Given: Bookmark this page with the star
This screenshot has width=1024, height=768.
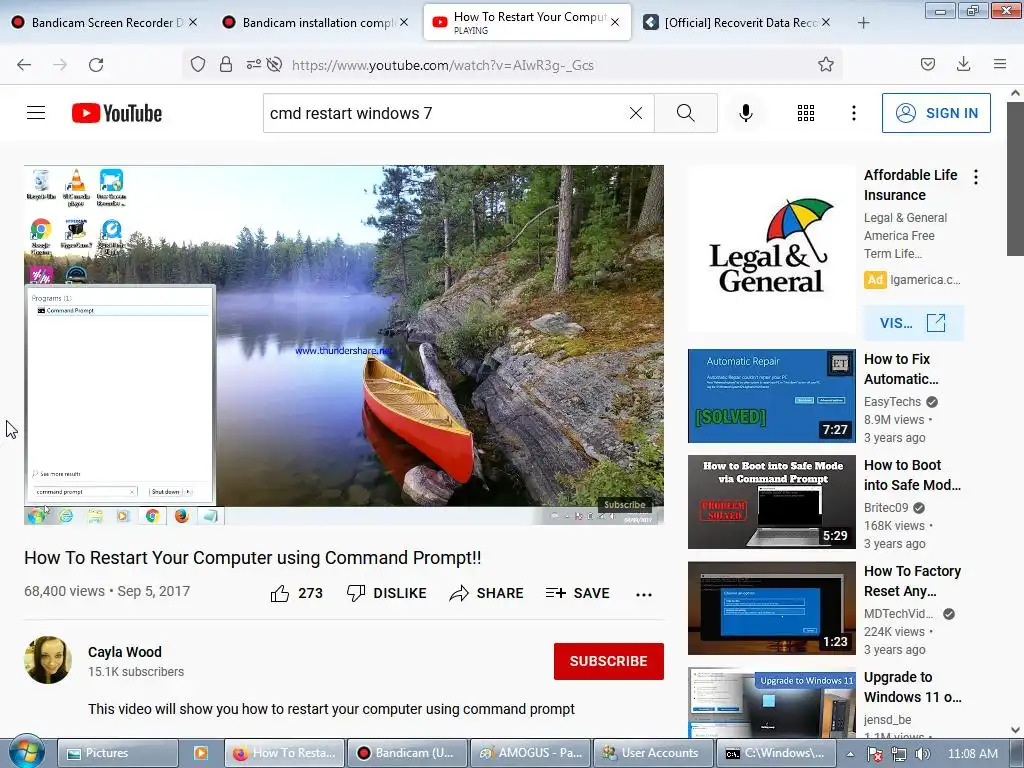Looking at the screenshot, I should (x=825, y=64).
